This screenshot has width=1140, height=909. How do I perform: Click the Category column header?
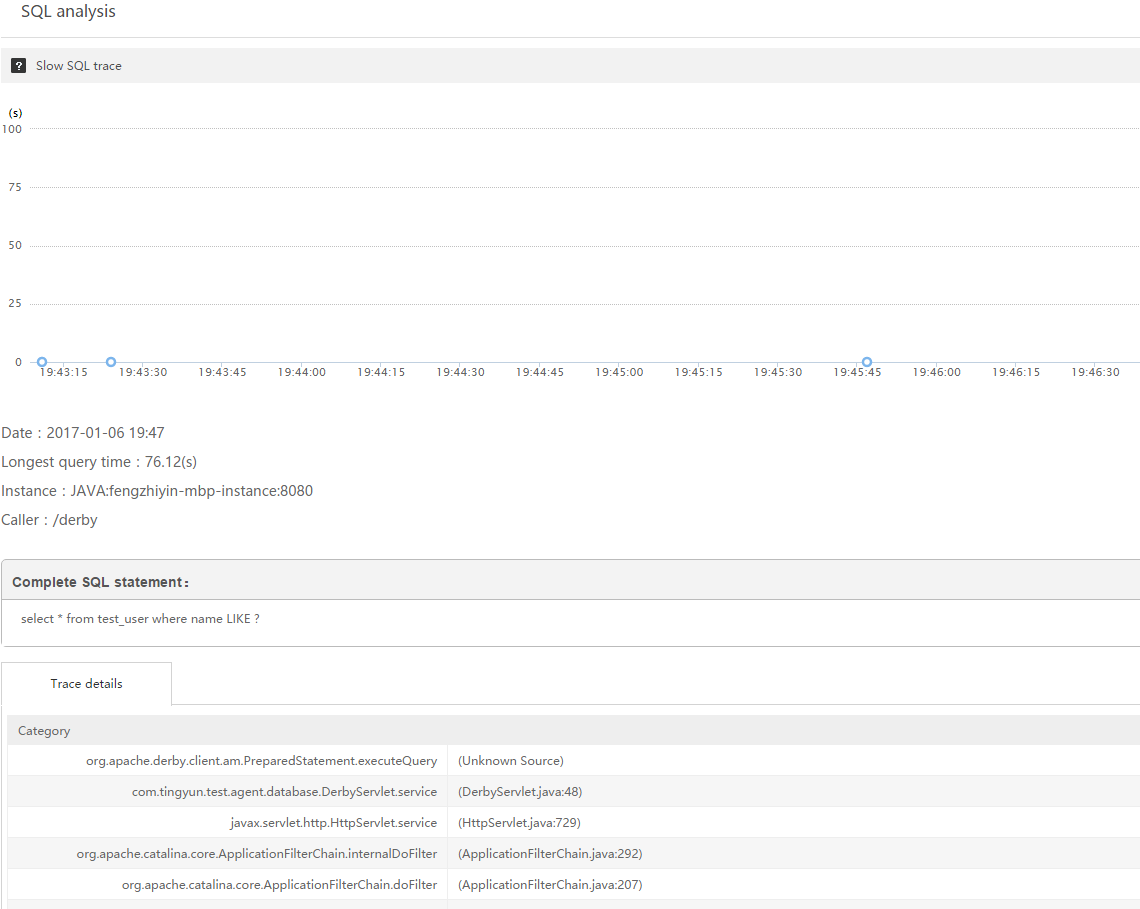pyautogui.click(x=44, y=731)
